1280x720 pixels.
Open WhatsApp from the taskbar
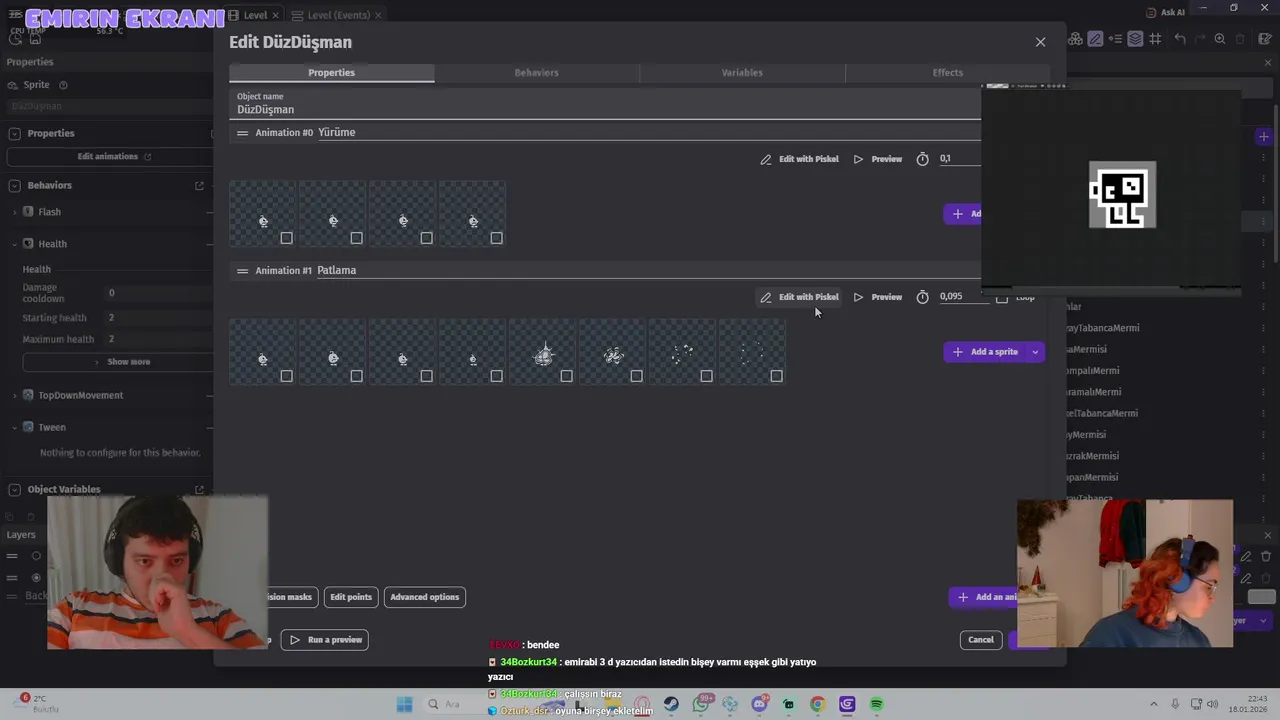701,704
